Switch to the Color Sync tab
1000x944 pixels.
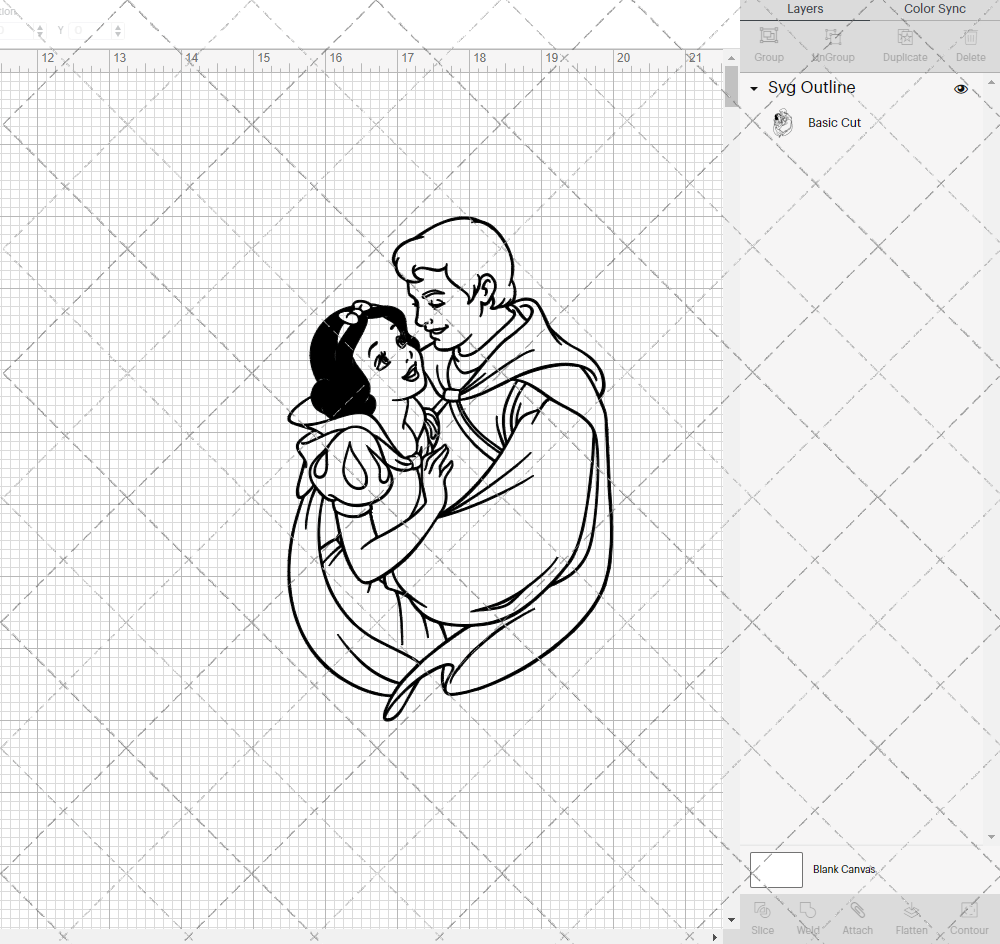pyautogui.click(x=934, y=9)
